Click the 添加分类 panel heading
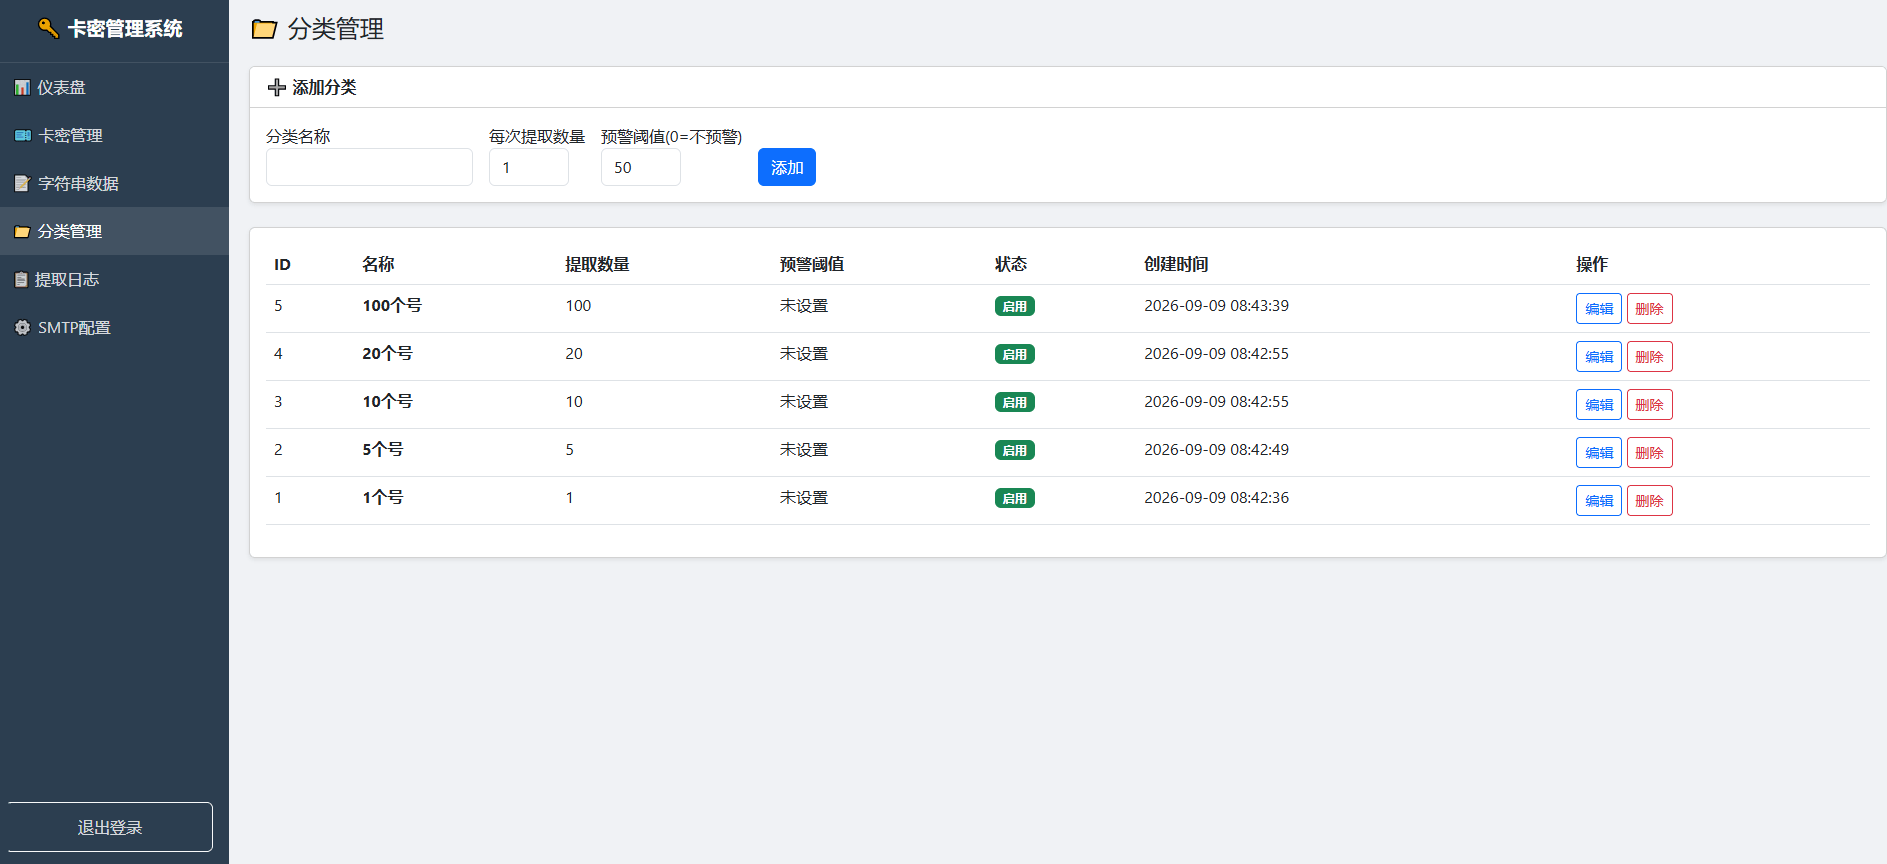 coord(324,88)
